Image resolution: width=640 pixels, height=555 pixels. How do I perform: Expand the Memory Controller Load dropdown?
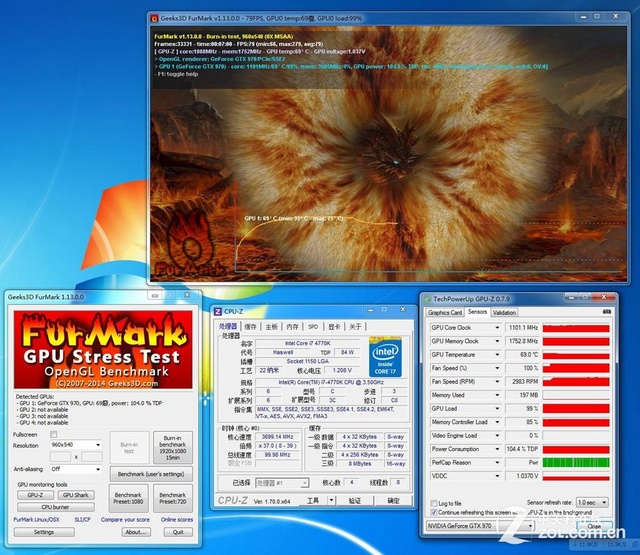(497, 422)
